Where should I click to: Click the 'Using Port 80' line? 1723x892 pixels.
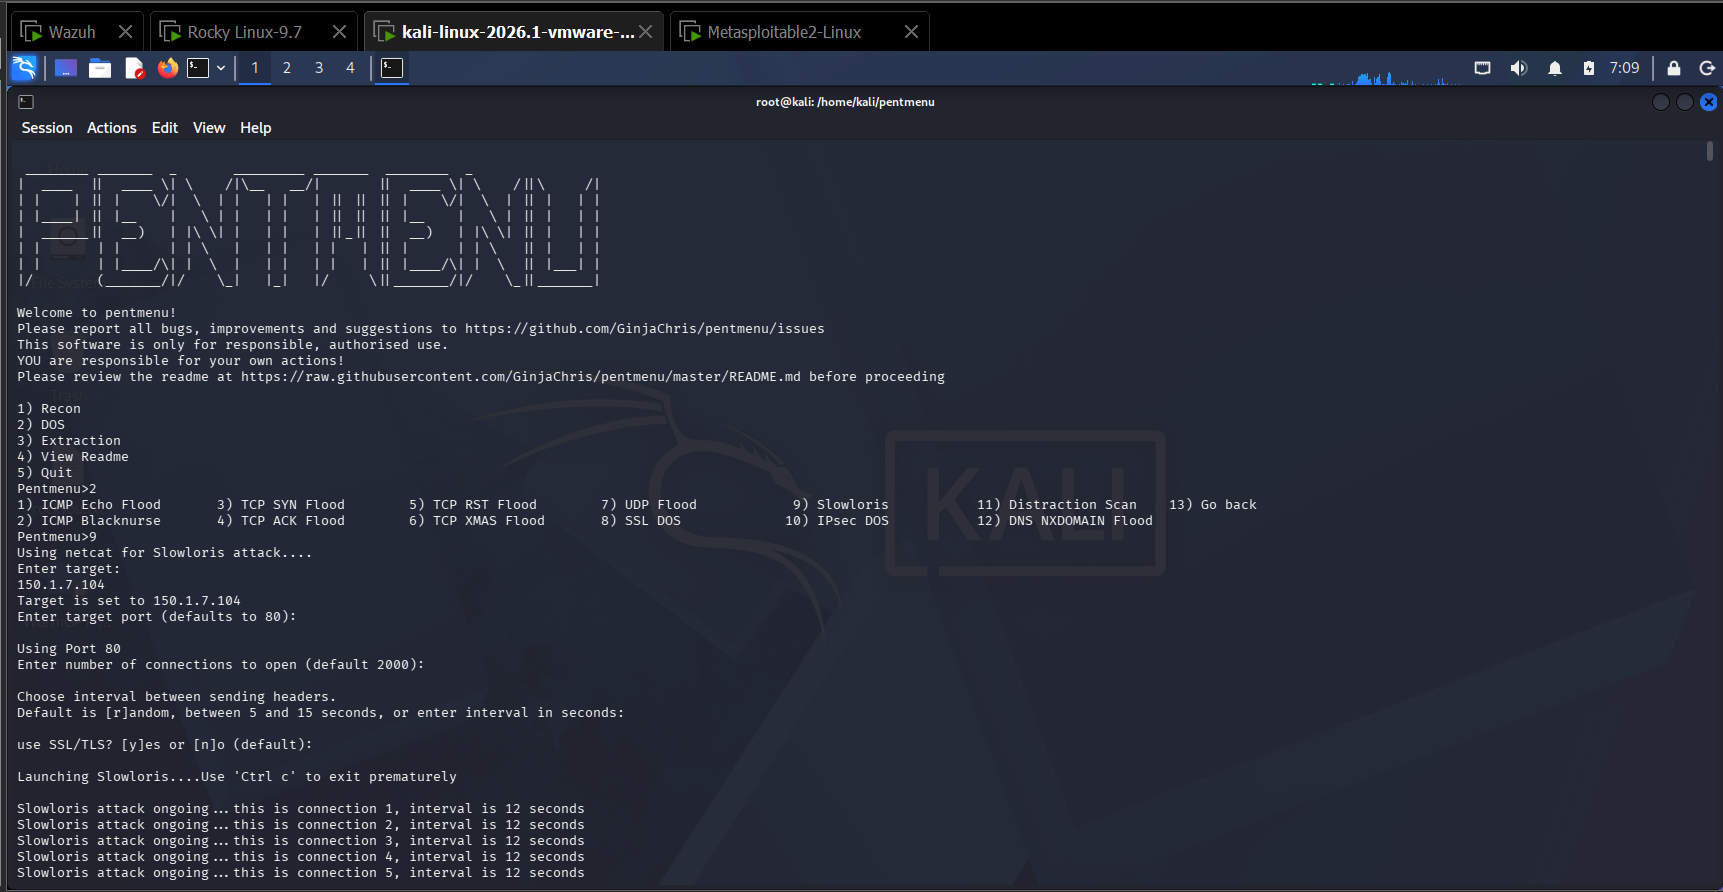pos(69,649)
